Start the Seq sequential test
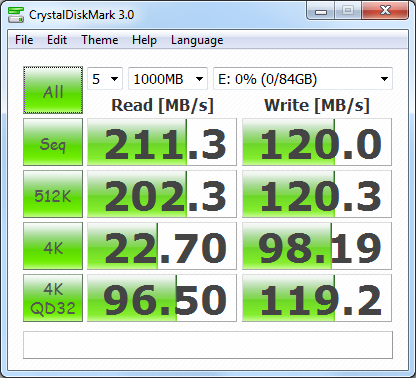This screenshot has height=378, width=416. click(53, 142)
